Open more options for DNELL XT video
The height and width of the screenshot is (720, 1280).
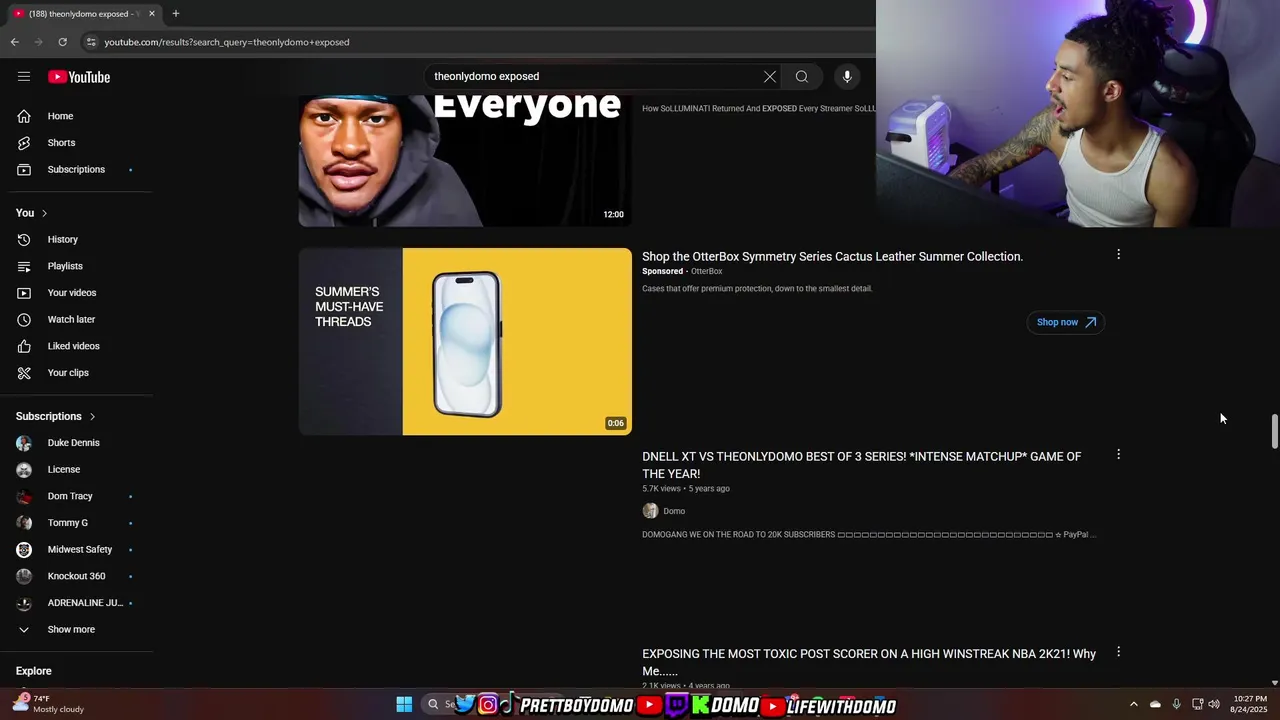point(1118,455)
